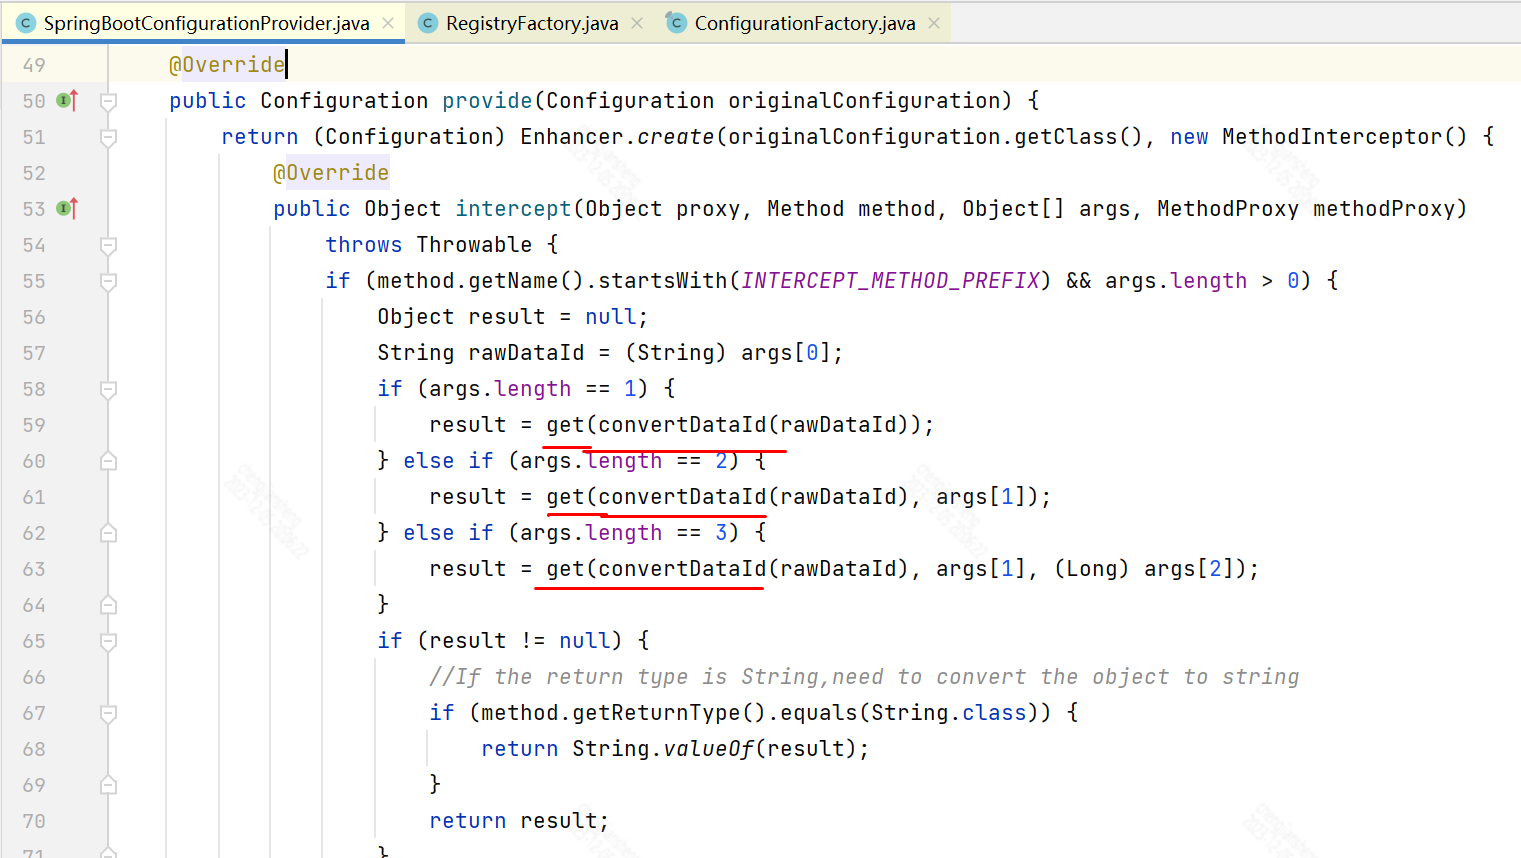Click getReturnType on line 67

tap(656, 713)
